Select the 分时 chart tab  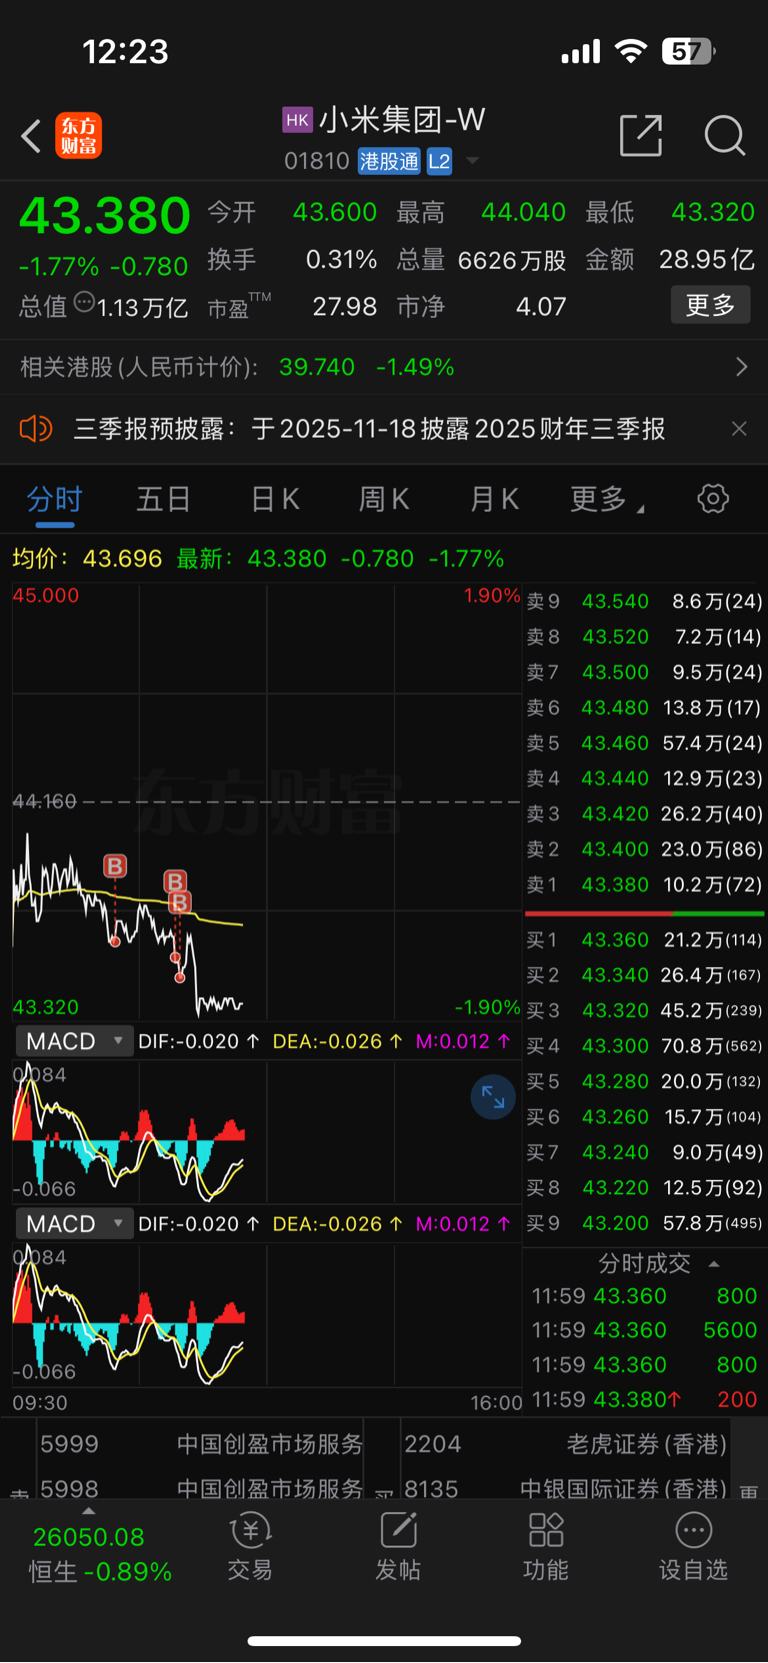click(54, 499)
